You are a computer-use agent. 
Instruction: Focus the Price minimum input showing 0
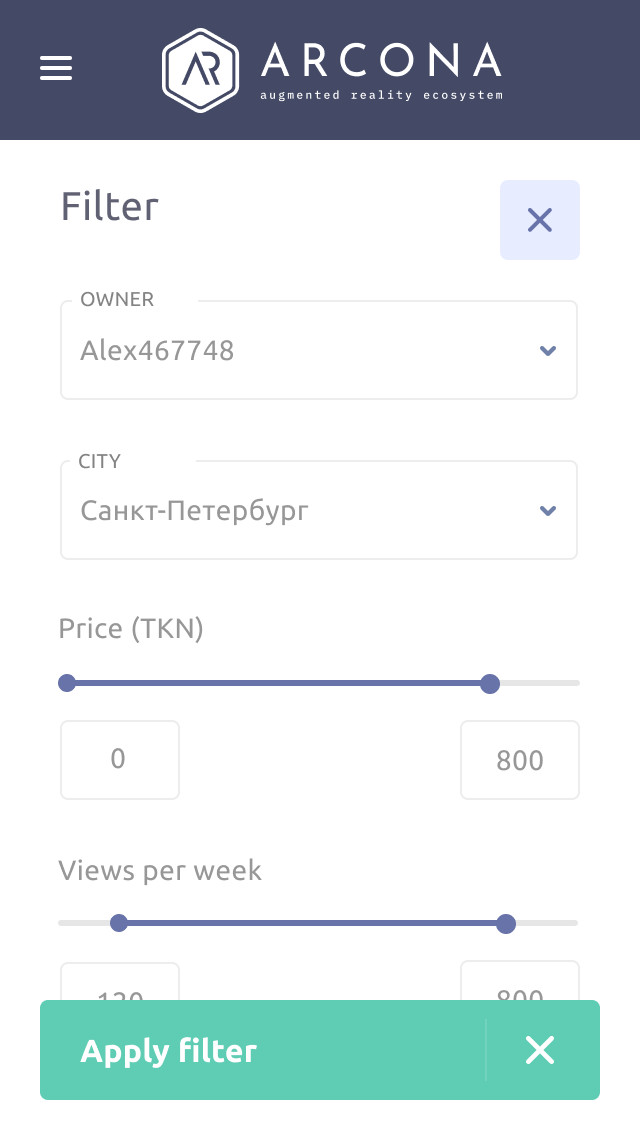click(119, 760)
